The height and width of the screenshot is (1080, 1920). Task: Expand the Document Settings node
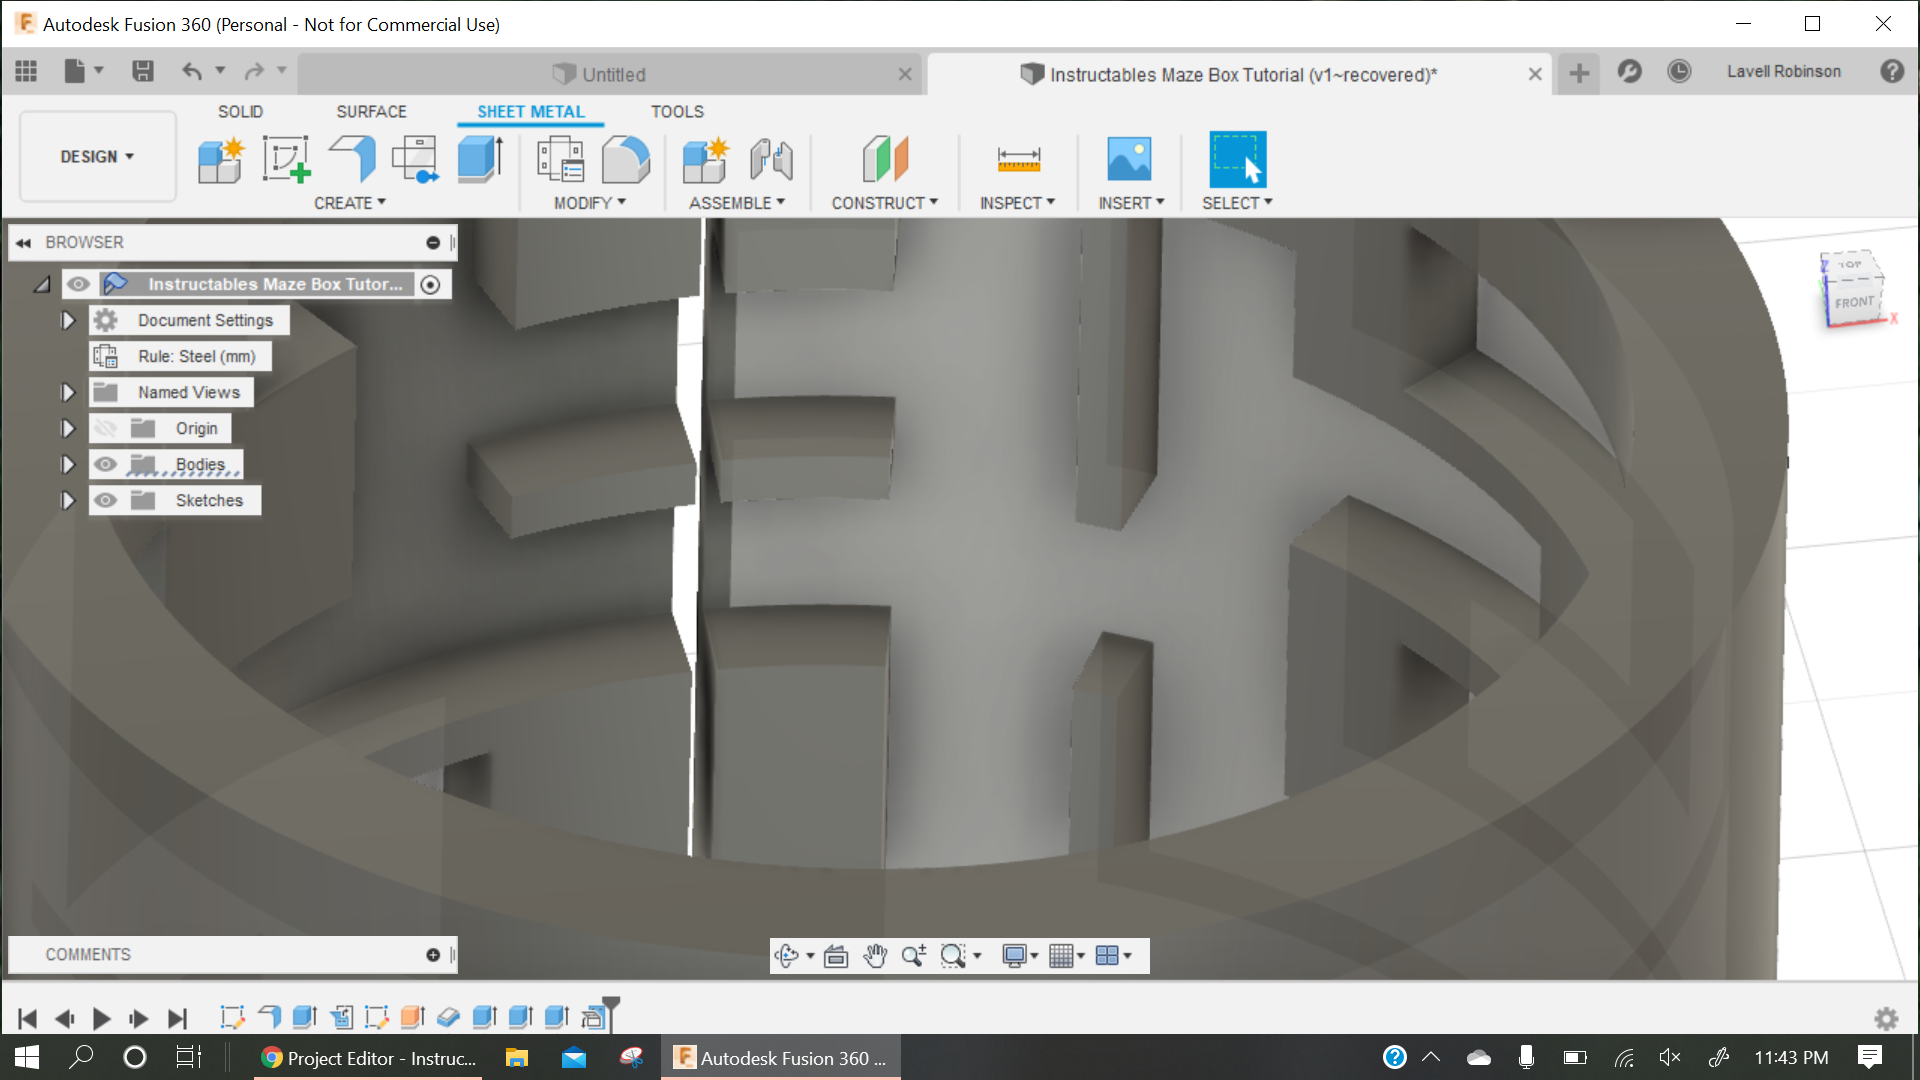click(x=68, y=320)
